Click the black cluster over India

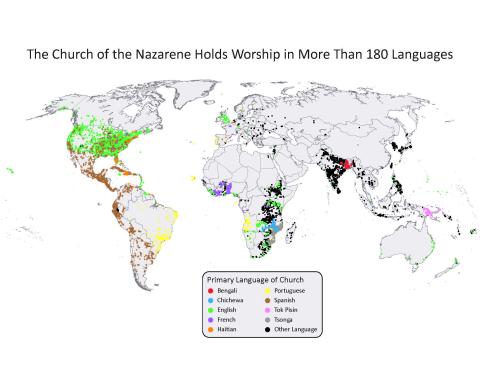[x=332, y=172]
